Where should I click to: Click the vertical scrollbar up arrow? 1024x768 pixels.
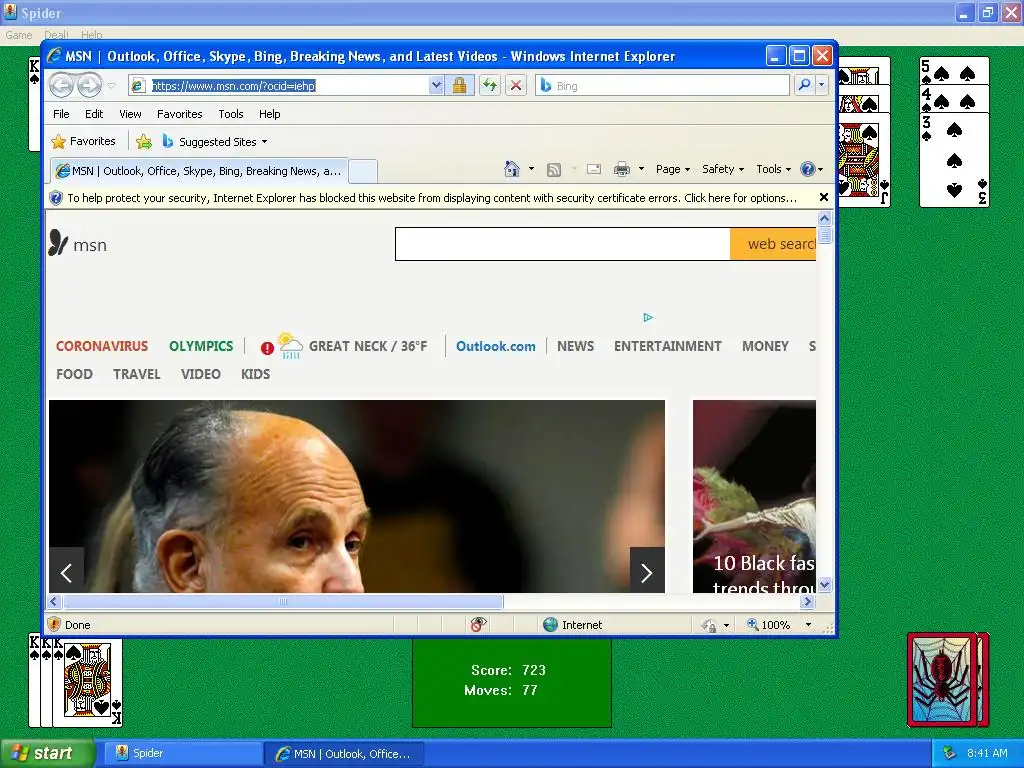coord(825,218)
